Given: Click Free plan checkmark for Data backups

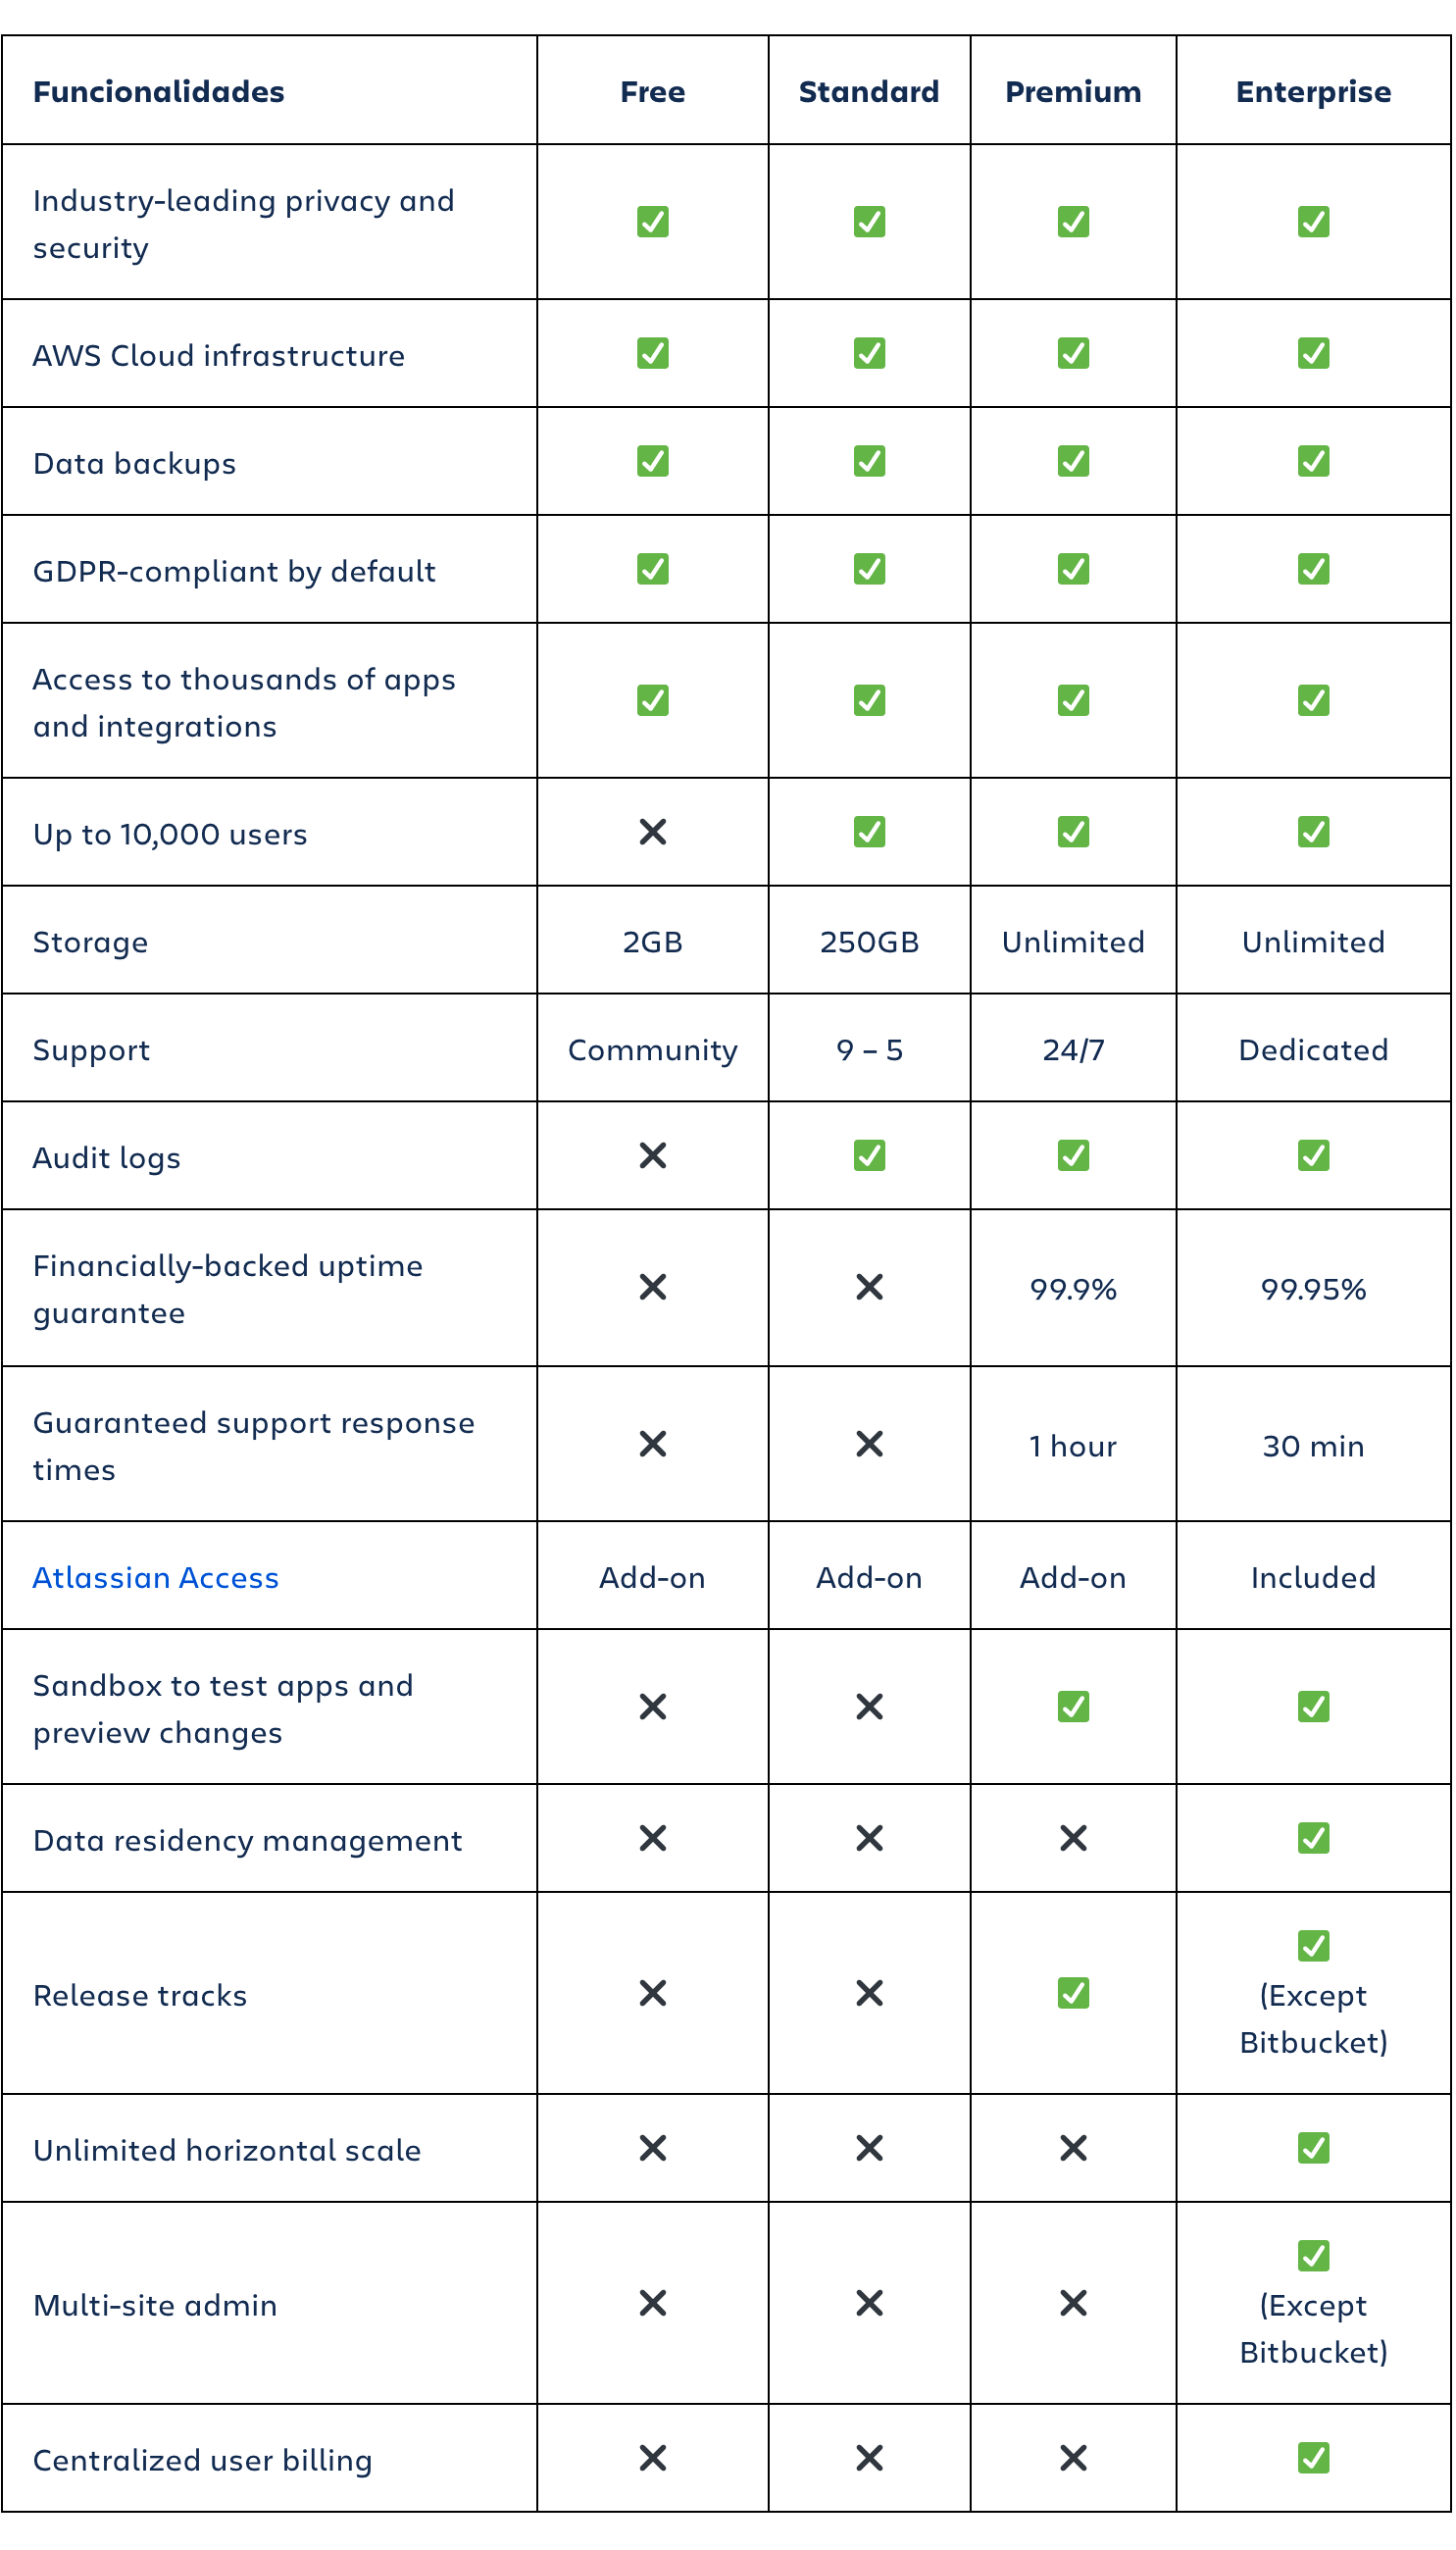Looking at the screenshot, I should 652,461.
